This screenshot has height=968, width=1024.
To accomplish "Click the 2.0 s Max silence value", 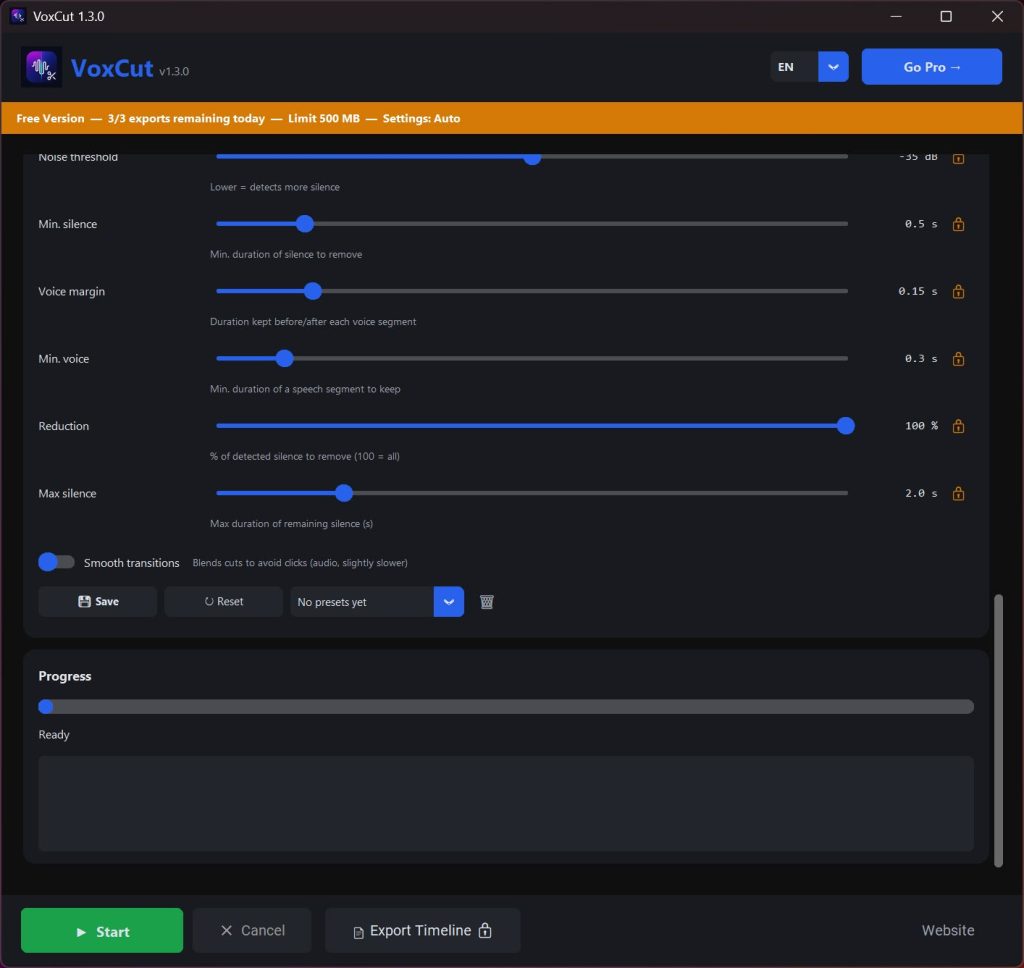I will point(921,493).
